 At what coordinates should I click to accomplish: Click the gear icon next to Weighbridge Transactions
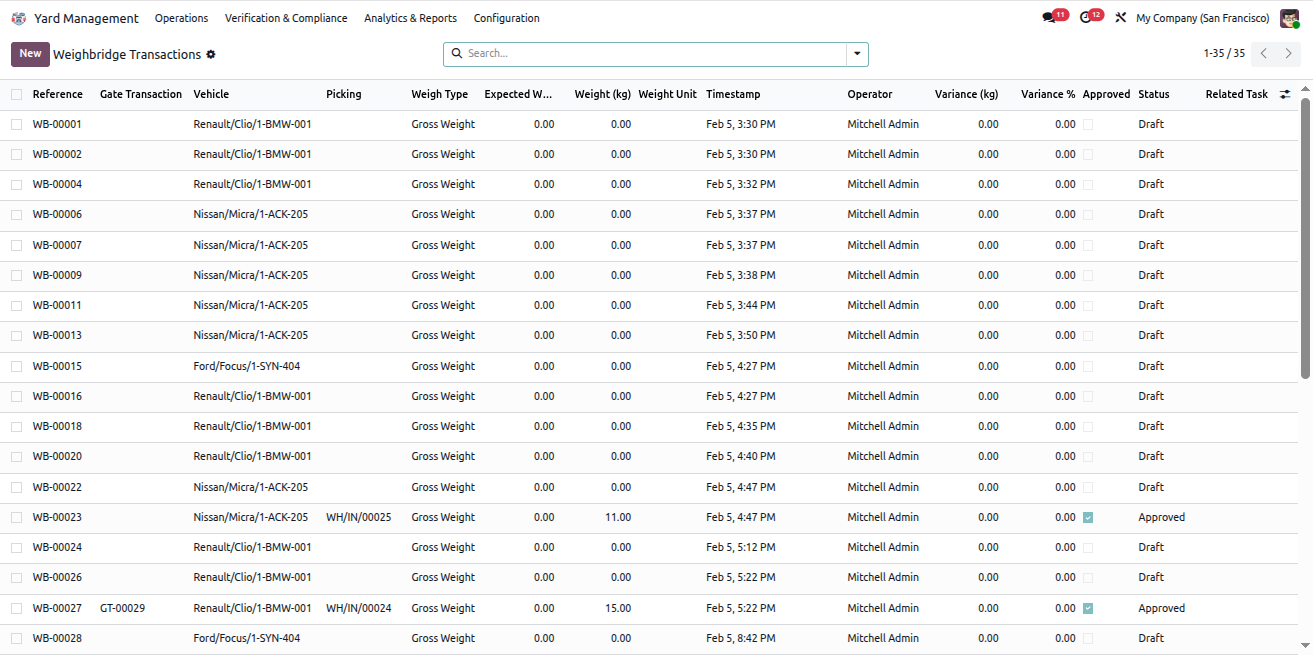click(211, 55)
